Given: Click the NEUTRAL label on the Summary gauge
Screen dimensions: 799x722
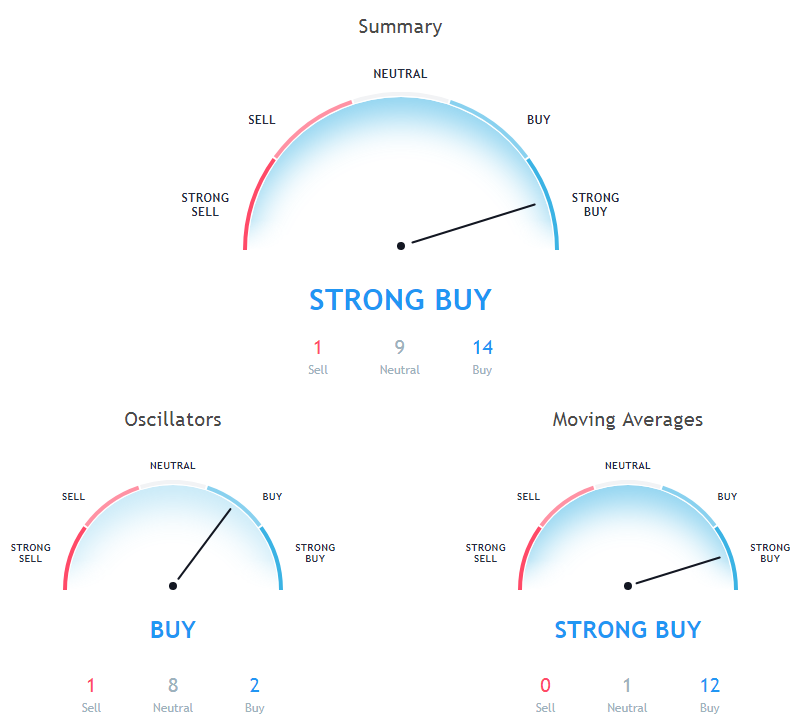Looking at the screenshot, I should click(400, 74).
